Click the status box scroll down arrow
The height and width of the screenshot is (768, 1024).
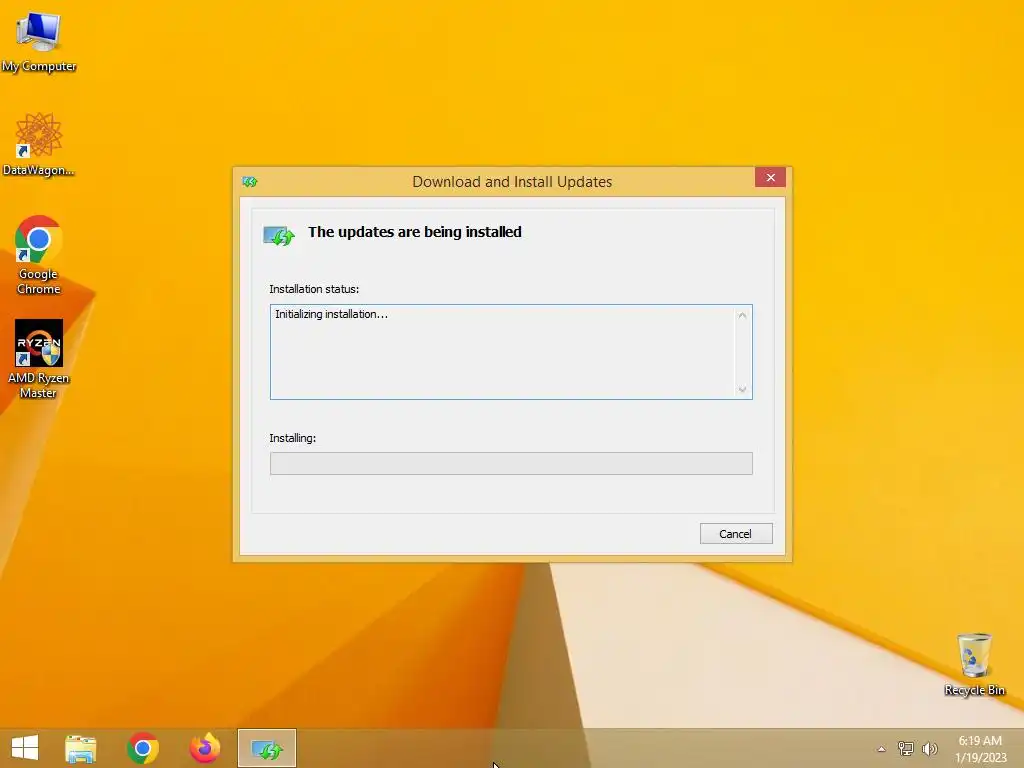(742, 389)
